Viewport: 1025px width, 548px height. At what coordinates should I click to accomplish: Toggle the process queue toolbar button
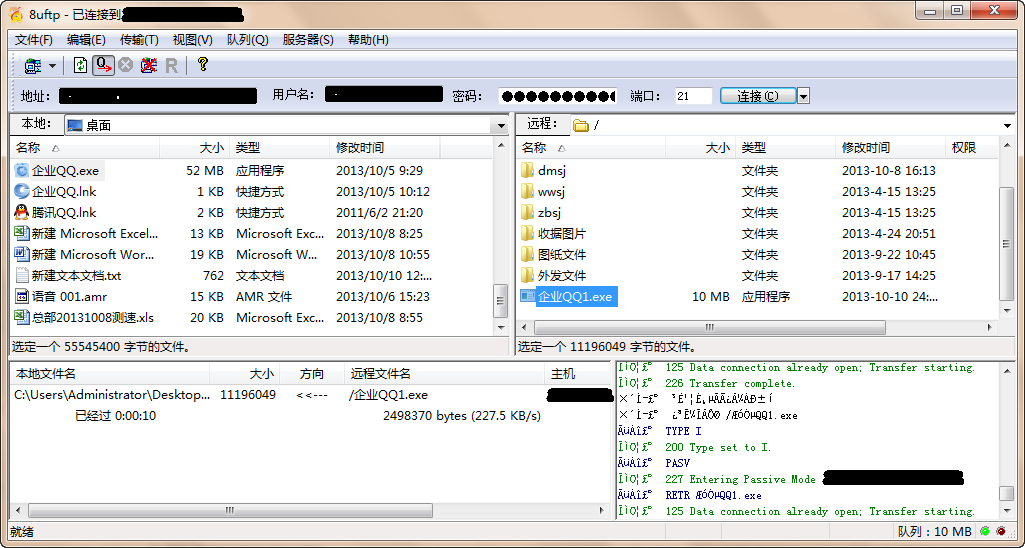click(x=103, y=66)
